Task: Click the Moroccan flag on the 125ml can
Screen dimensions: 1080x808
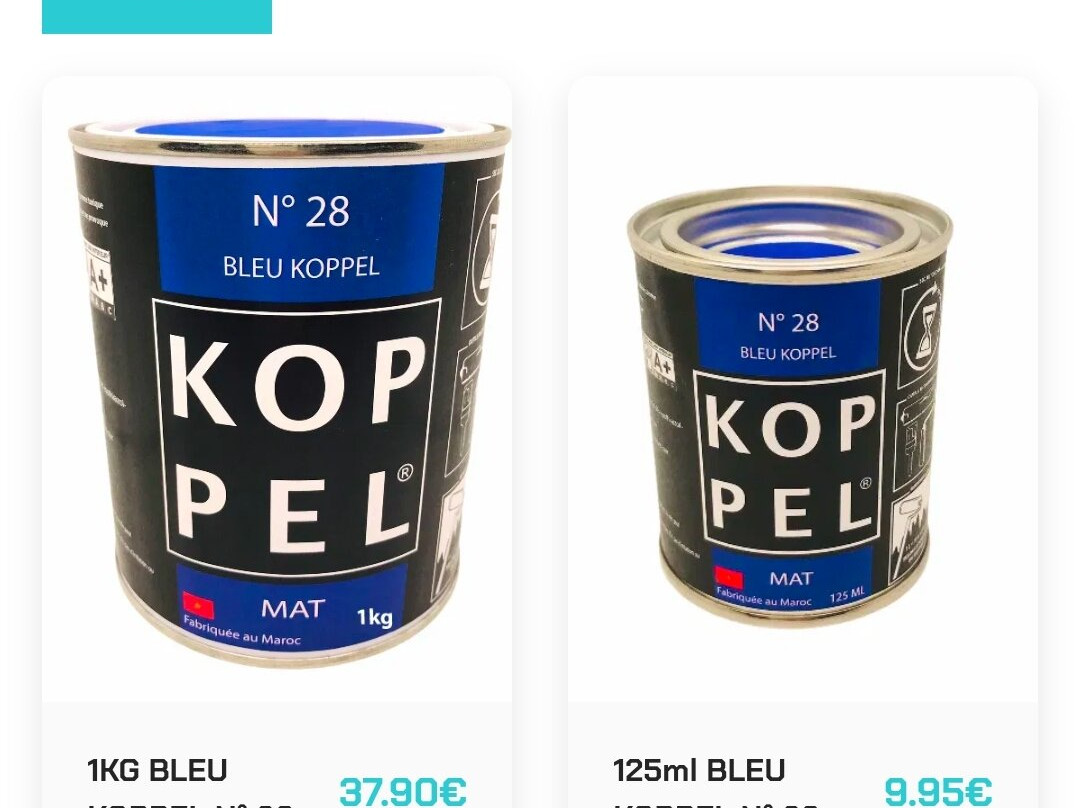Action: (x=729, y=578)
